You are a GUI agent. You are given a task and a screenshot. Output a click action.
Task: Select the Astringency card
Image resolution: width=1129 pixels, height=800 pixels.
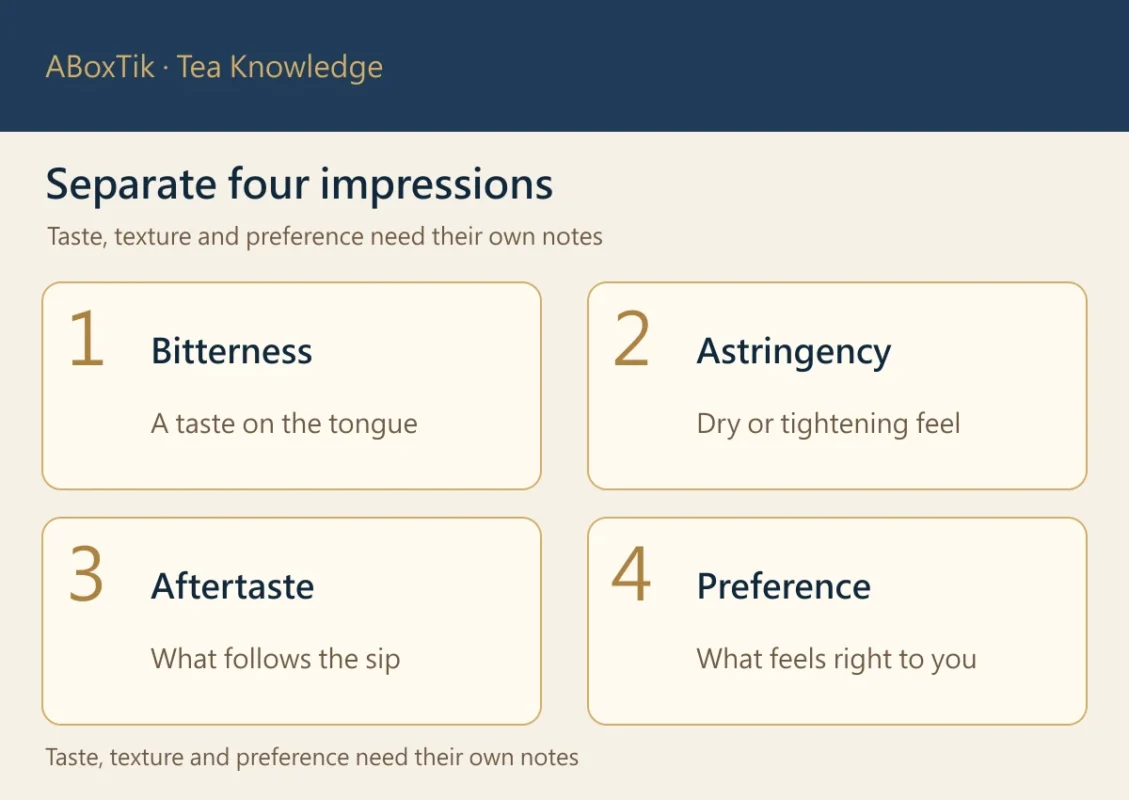[837, 386]
